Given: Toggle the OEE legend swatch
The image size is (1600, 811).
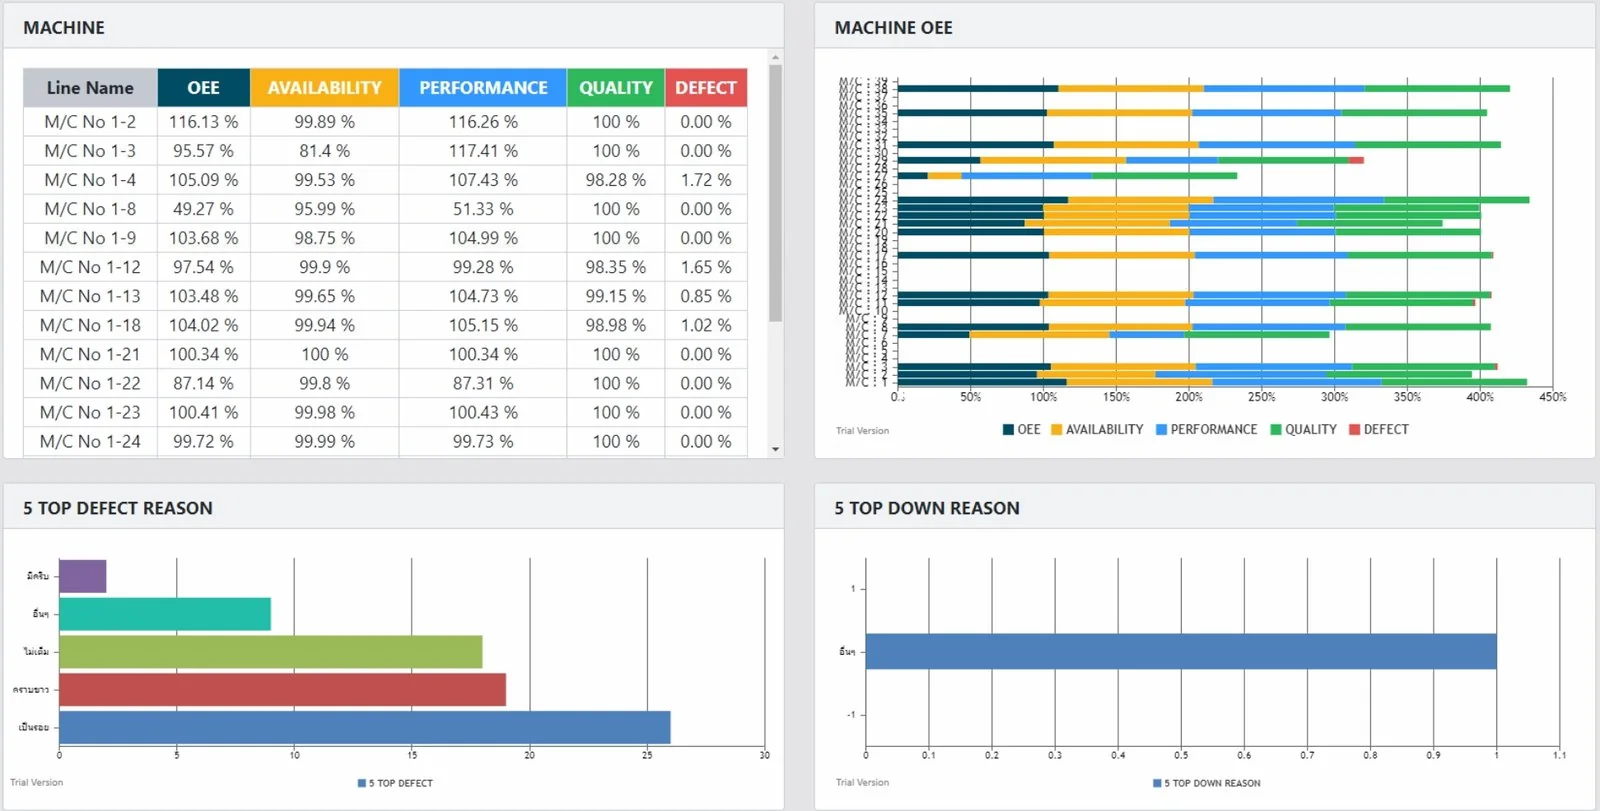Looking at the screenshot, I should [x=1009, y=430].
